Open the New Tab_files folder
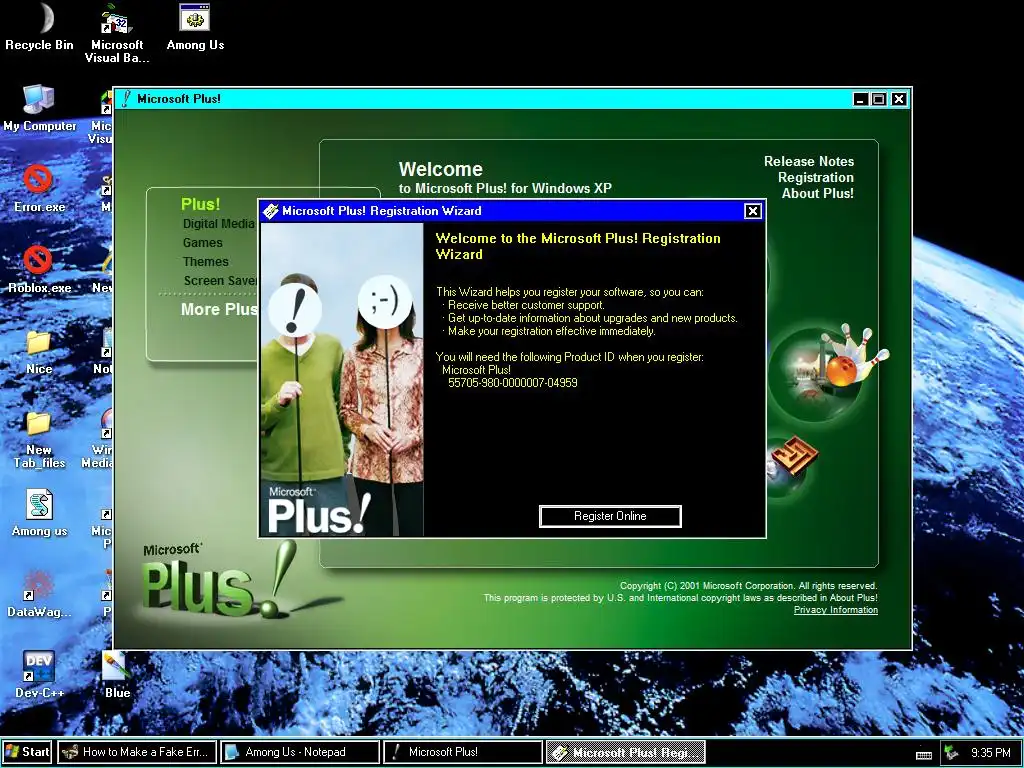The image size is (1024, 768). point(39,438)
